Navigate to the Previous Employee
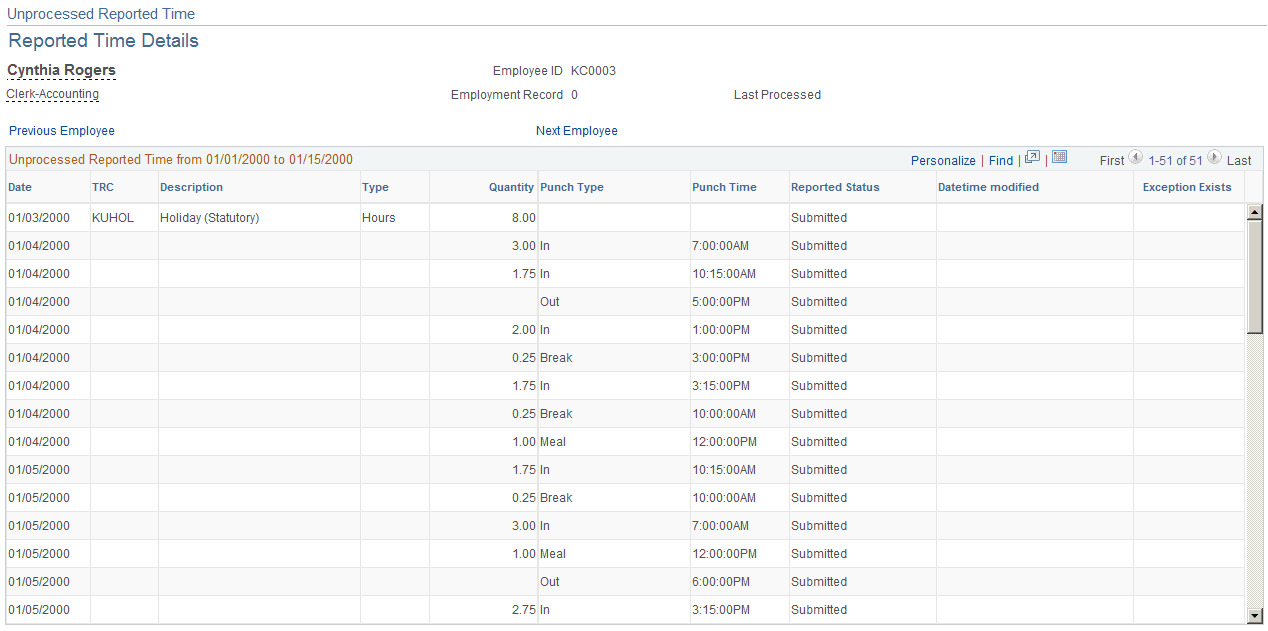Image resolution: width=1268 pixels, height=631 pixels. pyautogui.click(x=61, y=130)
